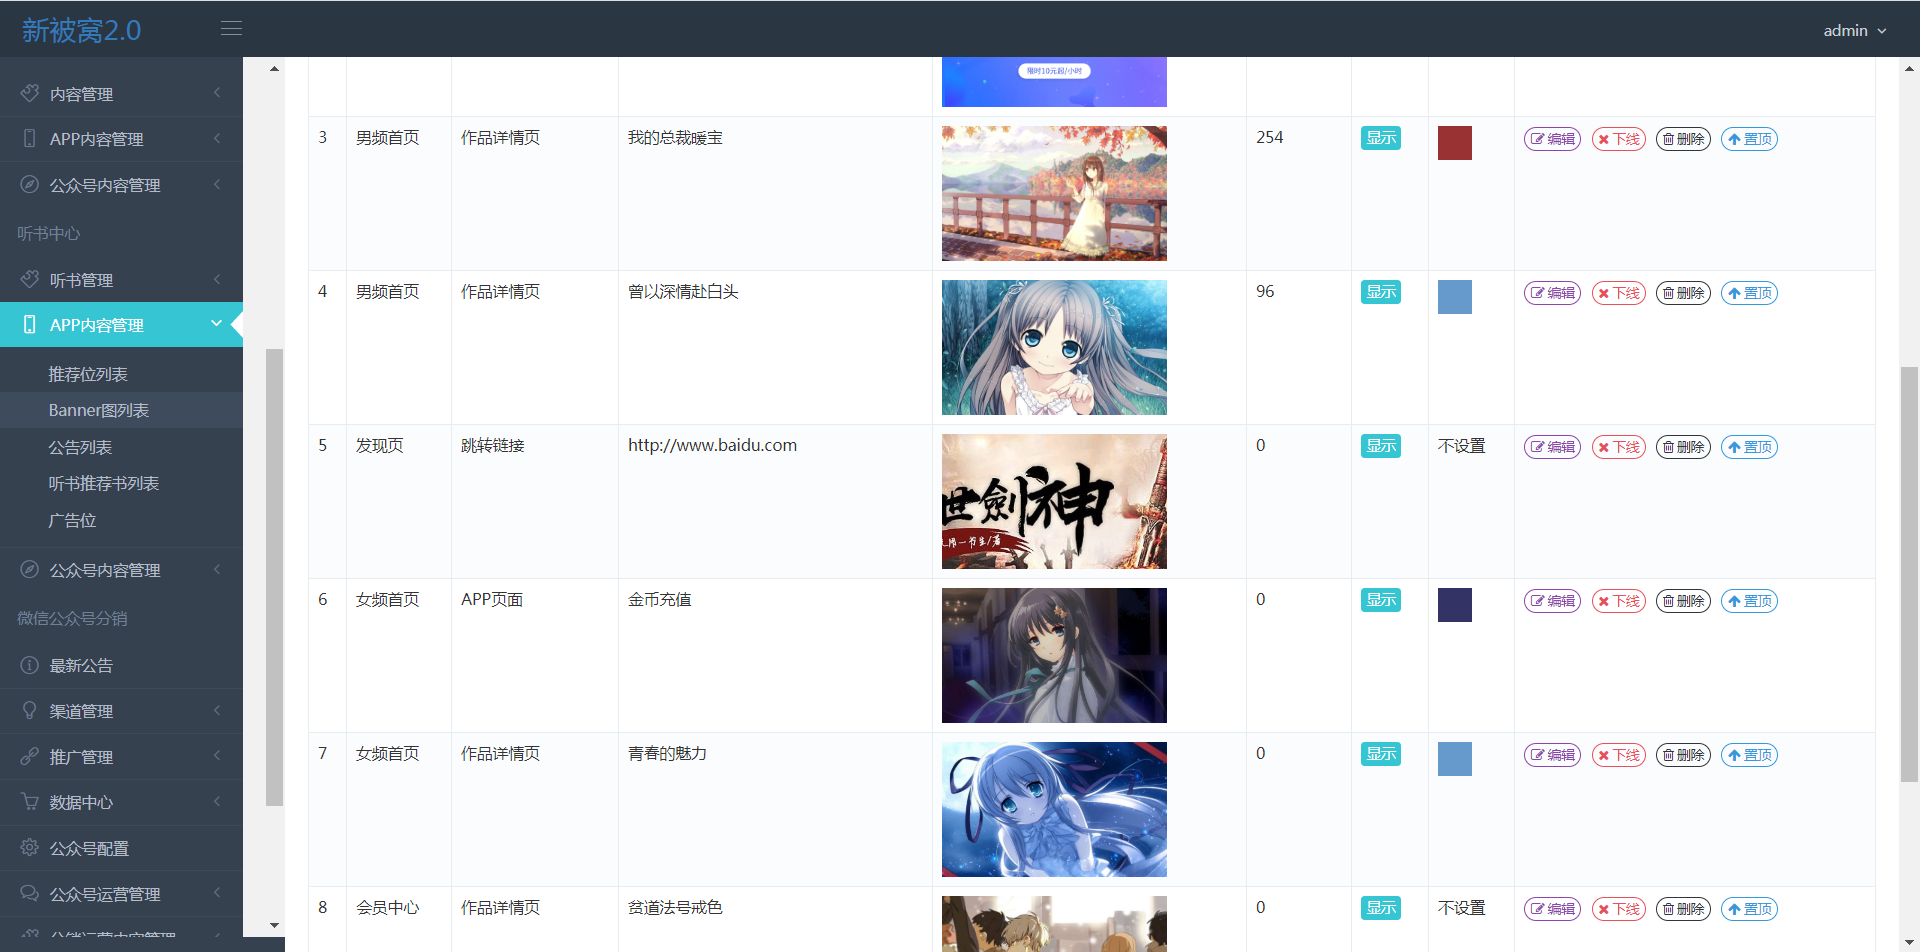Click the 最新公告 info icon

click(x=30, y=665)
